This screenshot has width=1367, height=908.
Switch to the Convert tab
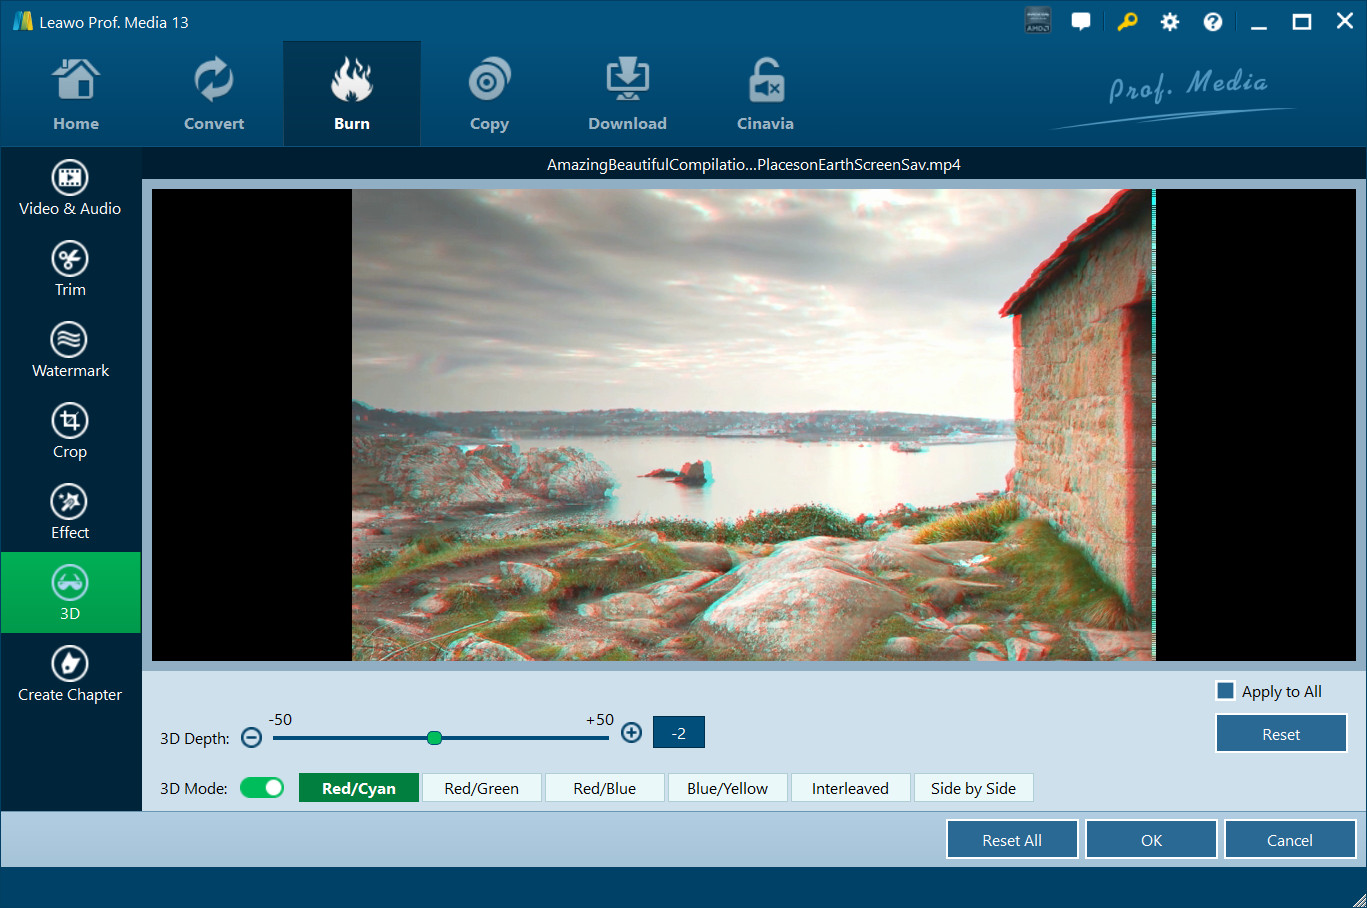pos(214,95)
